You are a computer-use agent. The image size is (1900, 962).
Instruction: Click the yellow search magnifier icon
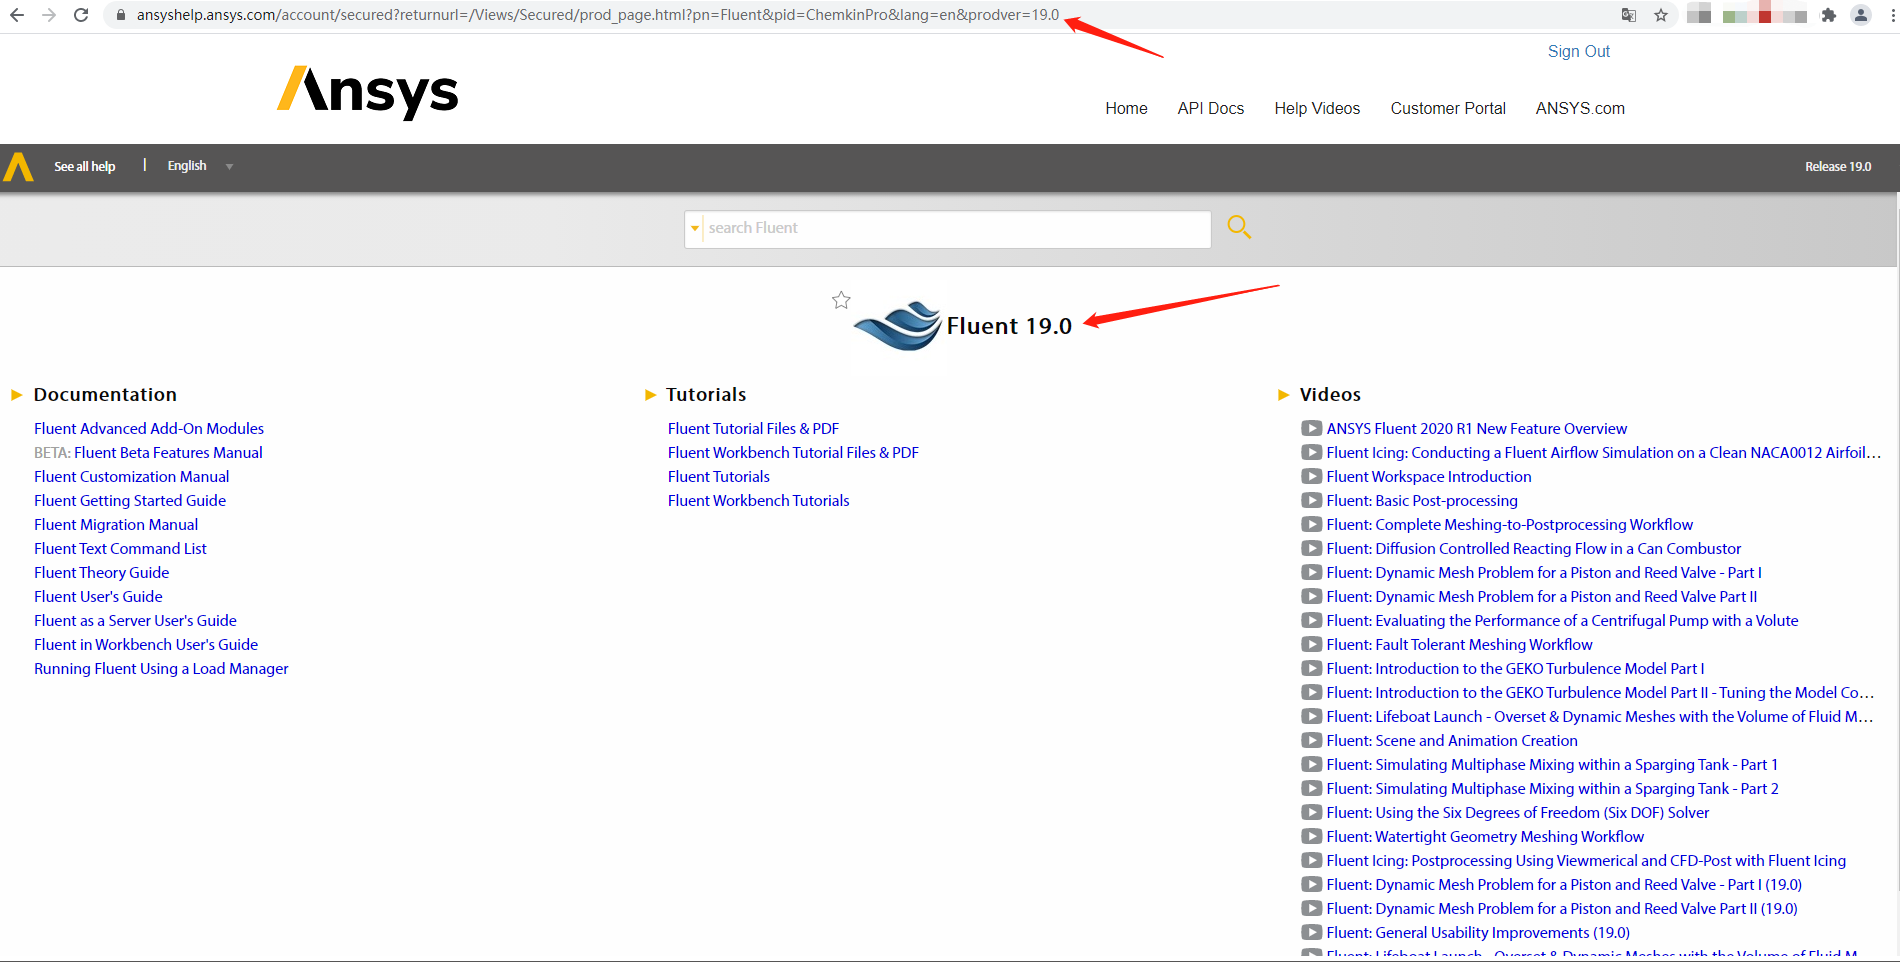(x=1238, y=227)
